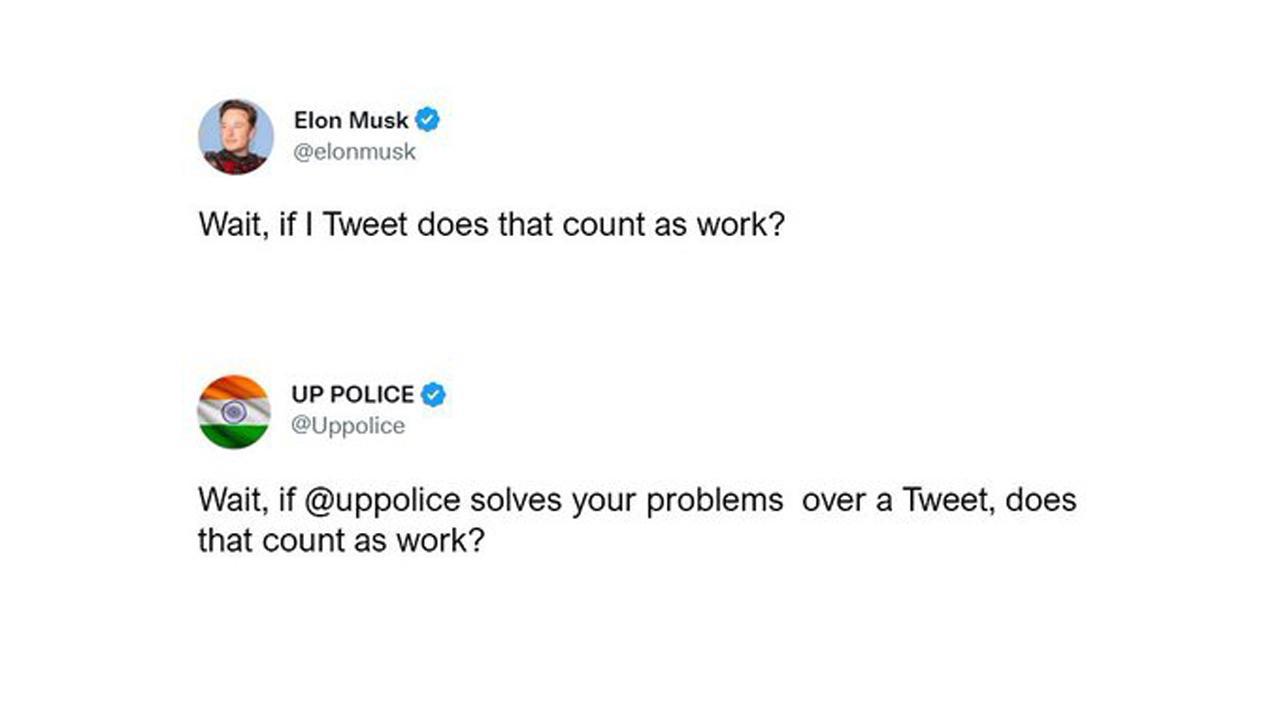1280x720 pixels.
Task: Click the verified badge beside Elon Musk
Action: click(x=428, y=120)
